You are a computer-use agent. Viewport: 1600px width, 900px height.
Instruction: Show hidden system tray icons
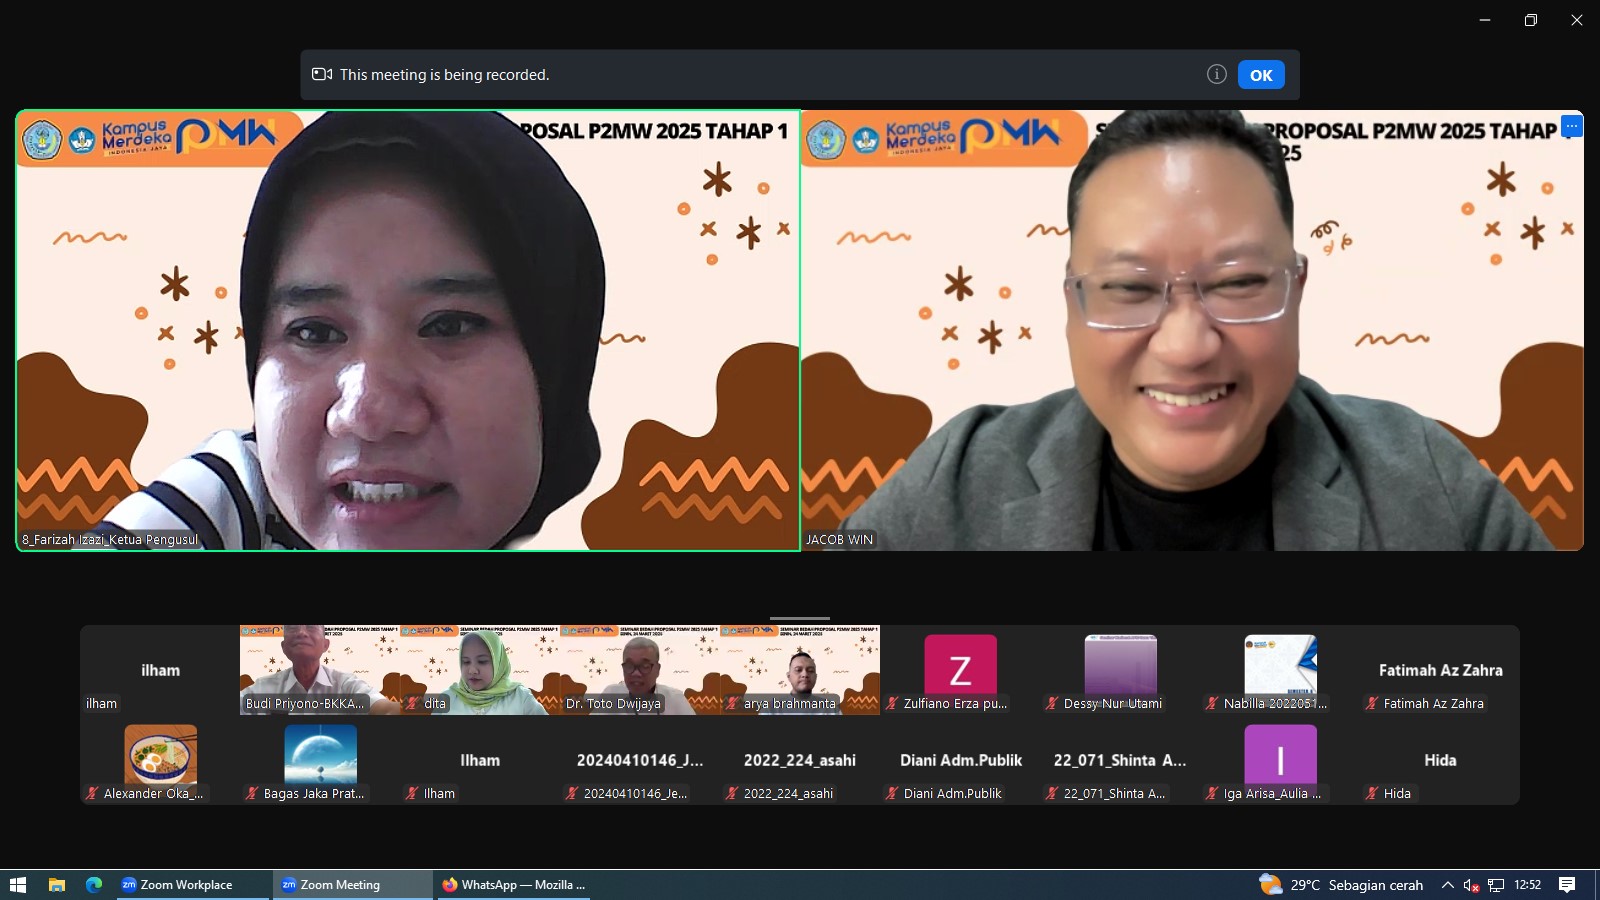pyautogui.click(x=1447, y=885)
